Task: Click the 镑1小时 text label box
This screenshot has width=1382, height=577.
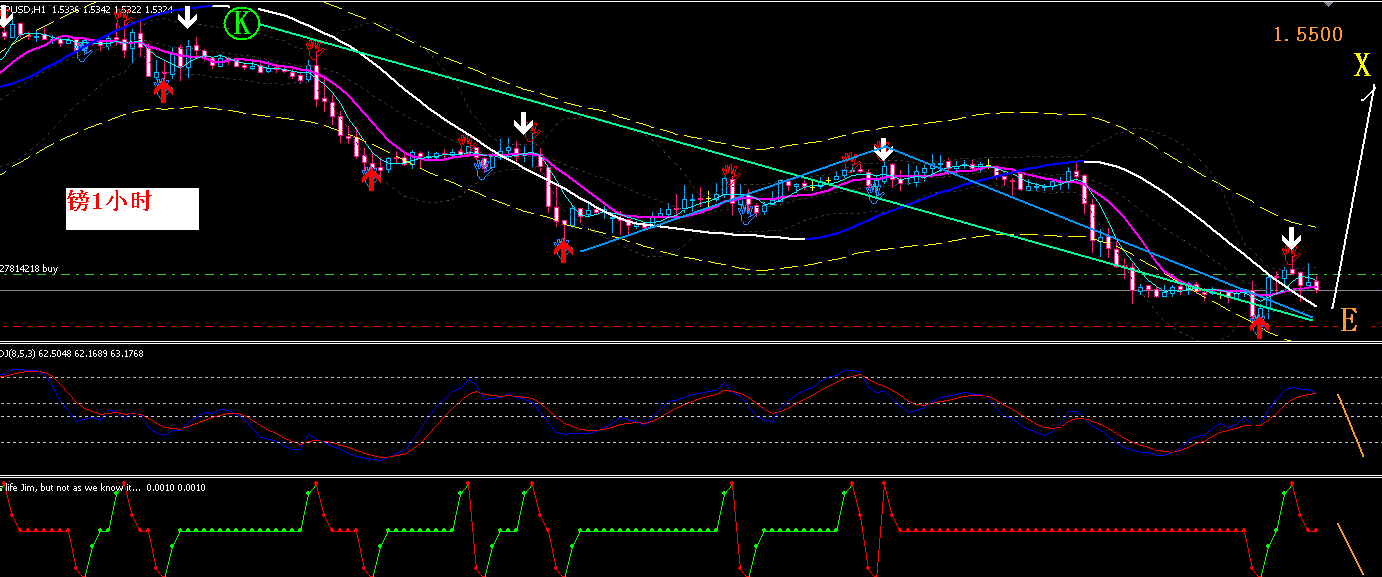Action: click(x=132, y=208)
